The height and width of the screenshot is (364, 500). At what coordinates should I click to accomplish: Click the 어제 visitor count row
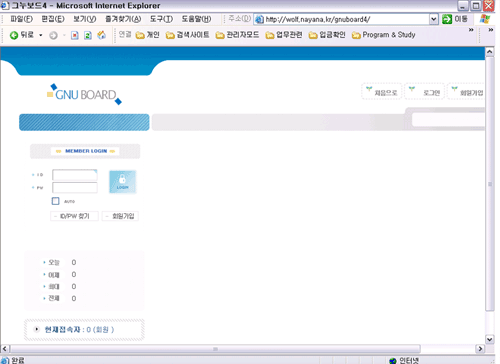click(60, 275)
